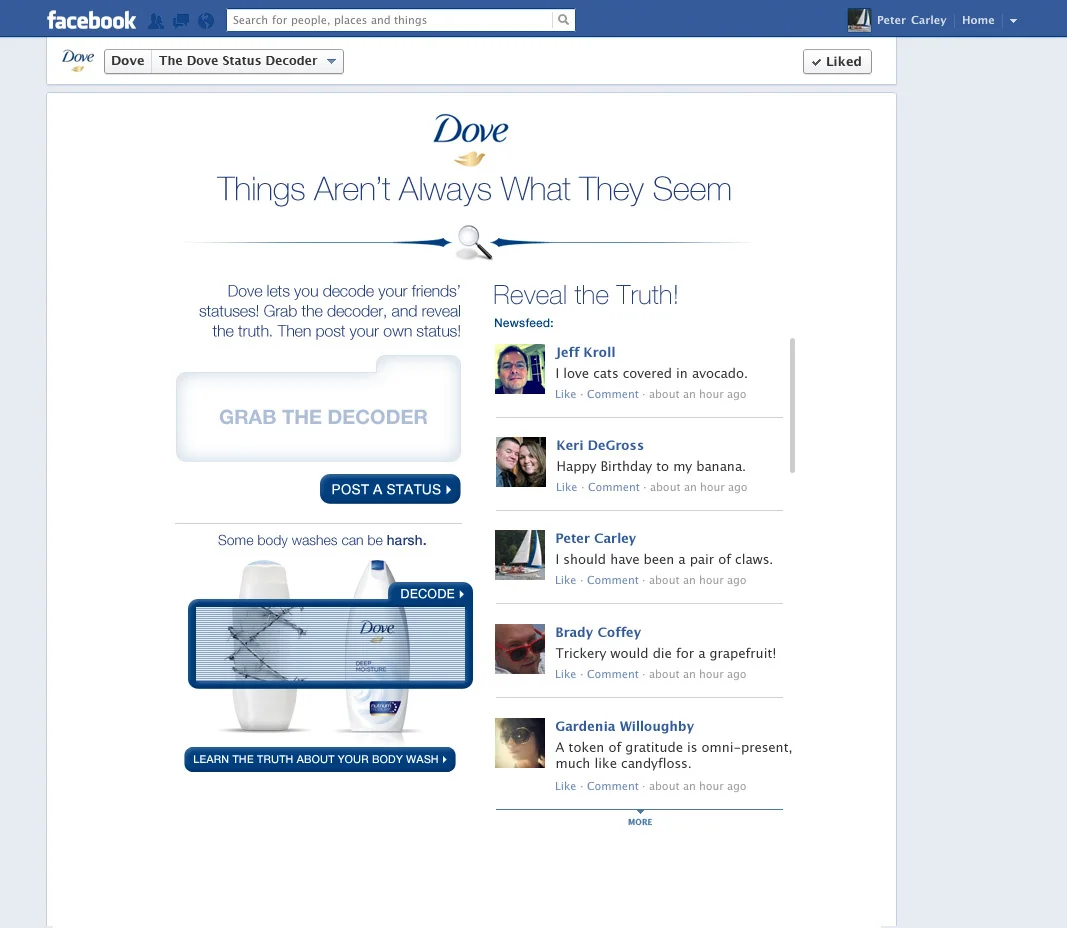Expand MORE newsfeed statuses
The width and height of the screenshot is (1067, 928).
coord(640,821)
